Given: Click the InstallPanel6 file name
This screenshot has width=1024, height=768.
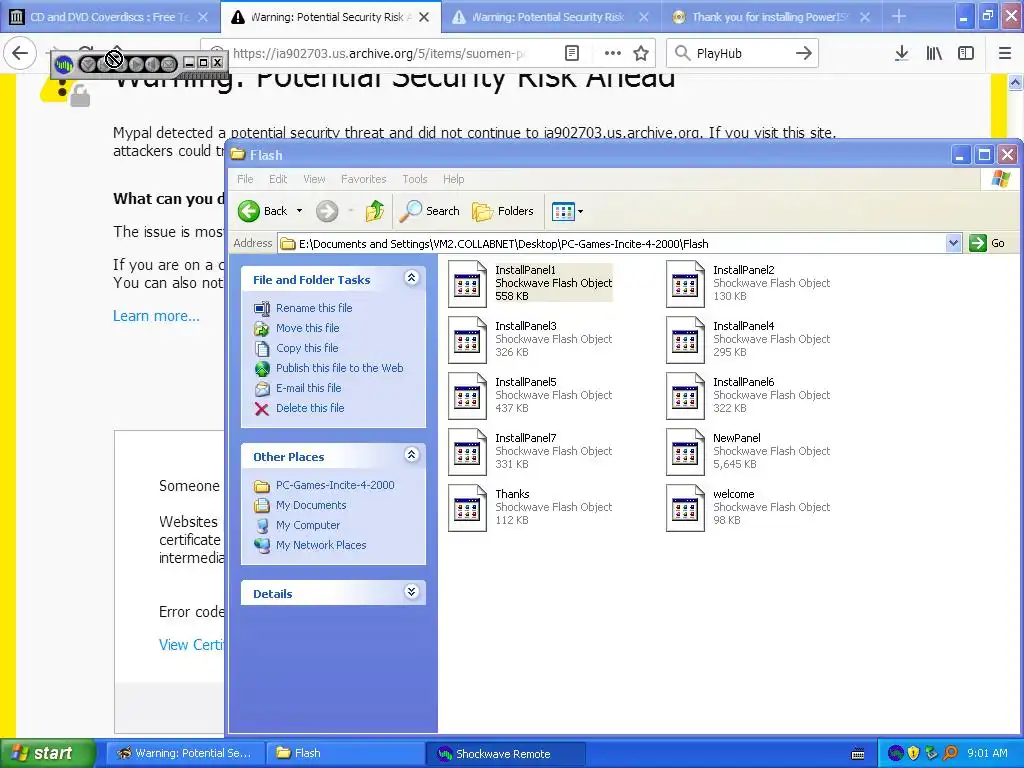Looking at the screenshot, I should 743,382.
